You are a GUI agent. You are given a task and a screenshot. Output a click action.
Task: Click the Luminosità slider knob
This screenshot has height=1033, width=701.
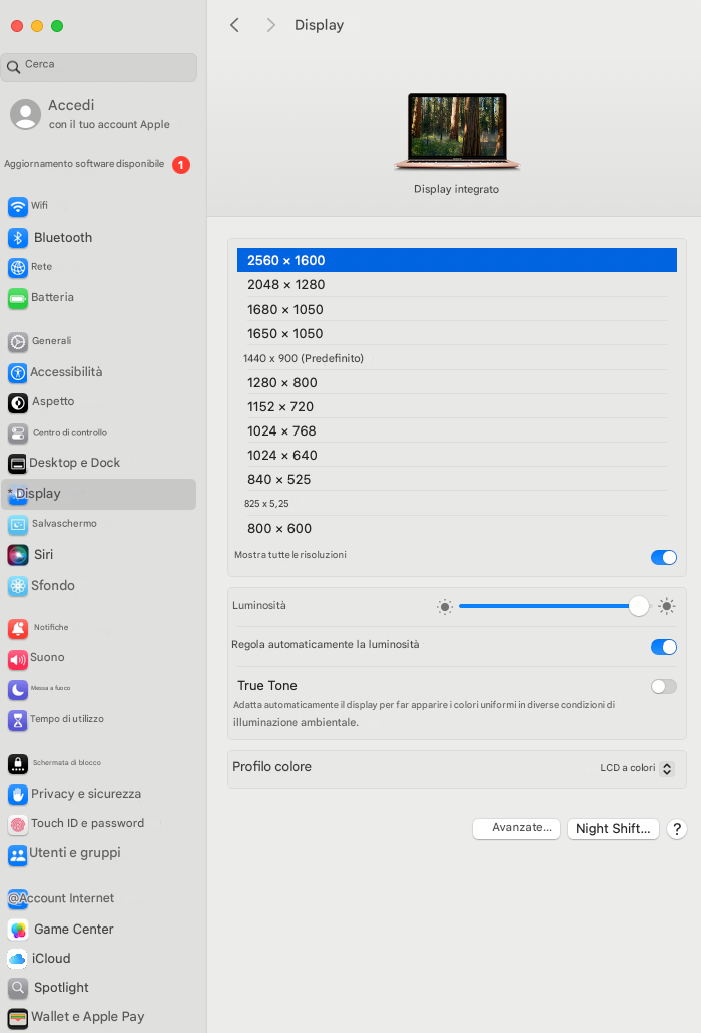(x=638, y=606)
